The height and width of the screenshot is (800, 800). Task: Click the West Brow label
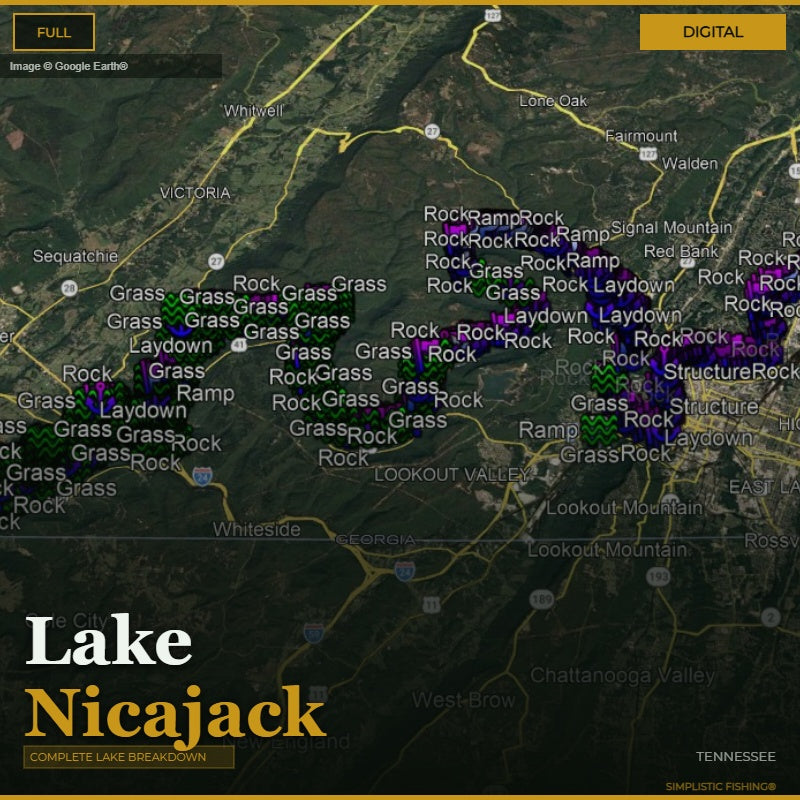tap(463, 700)
